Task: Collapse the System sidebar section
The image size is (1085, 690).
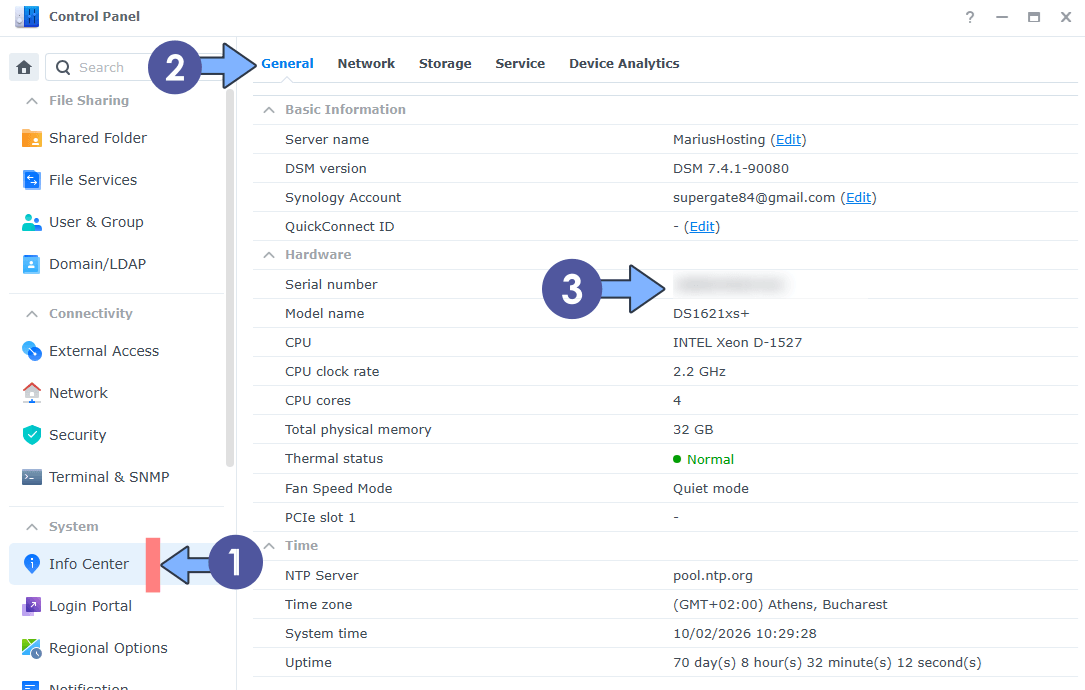Action: 32,527
